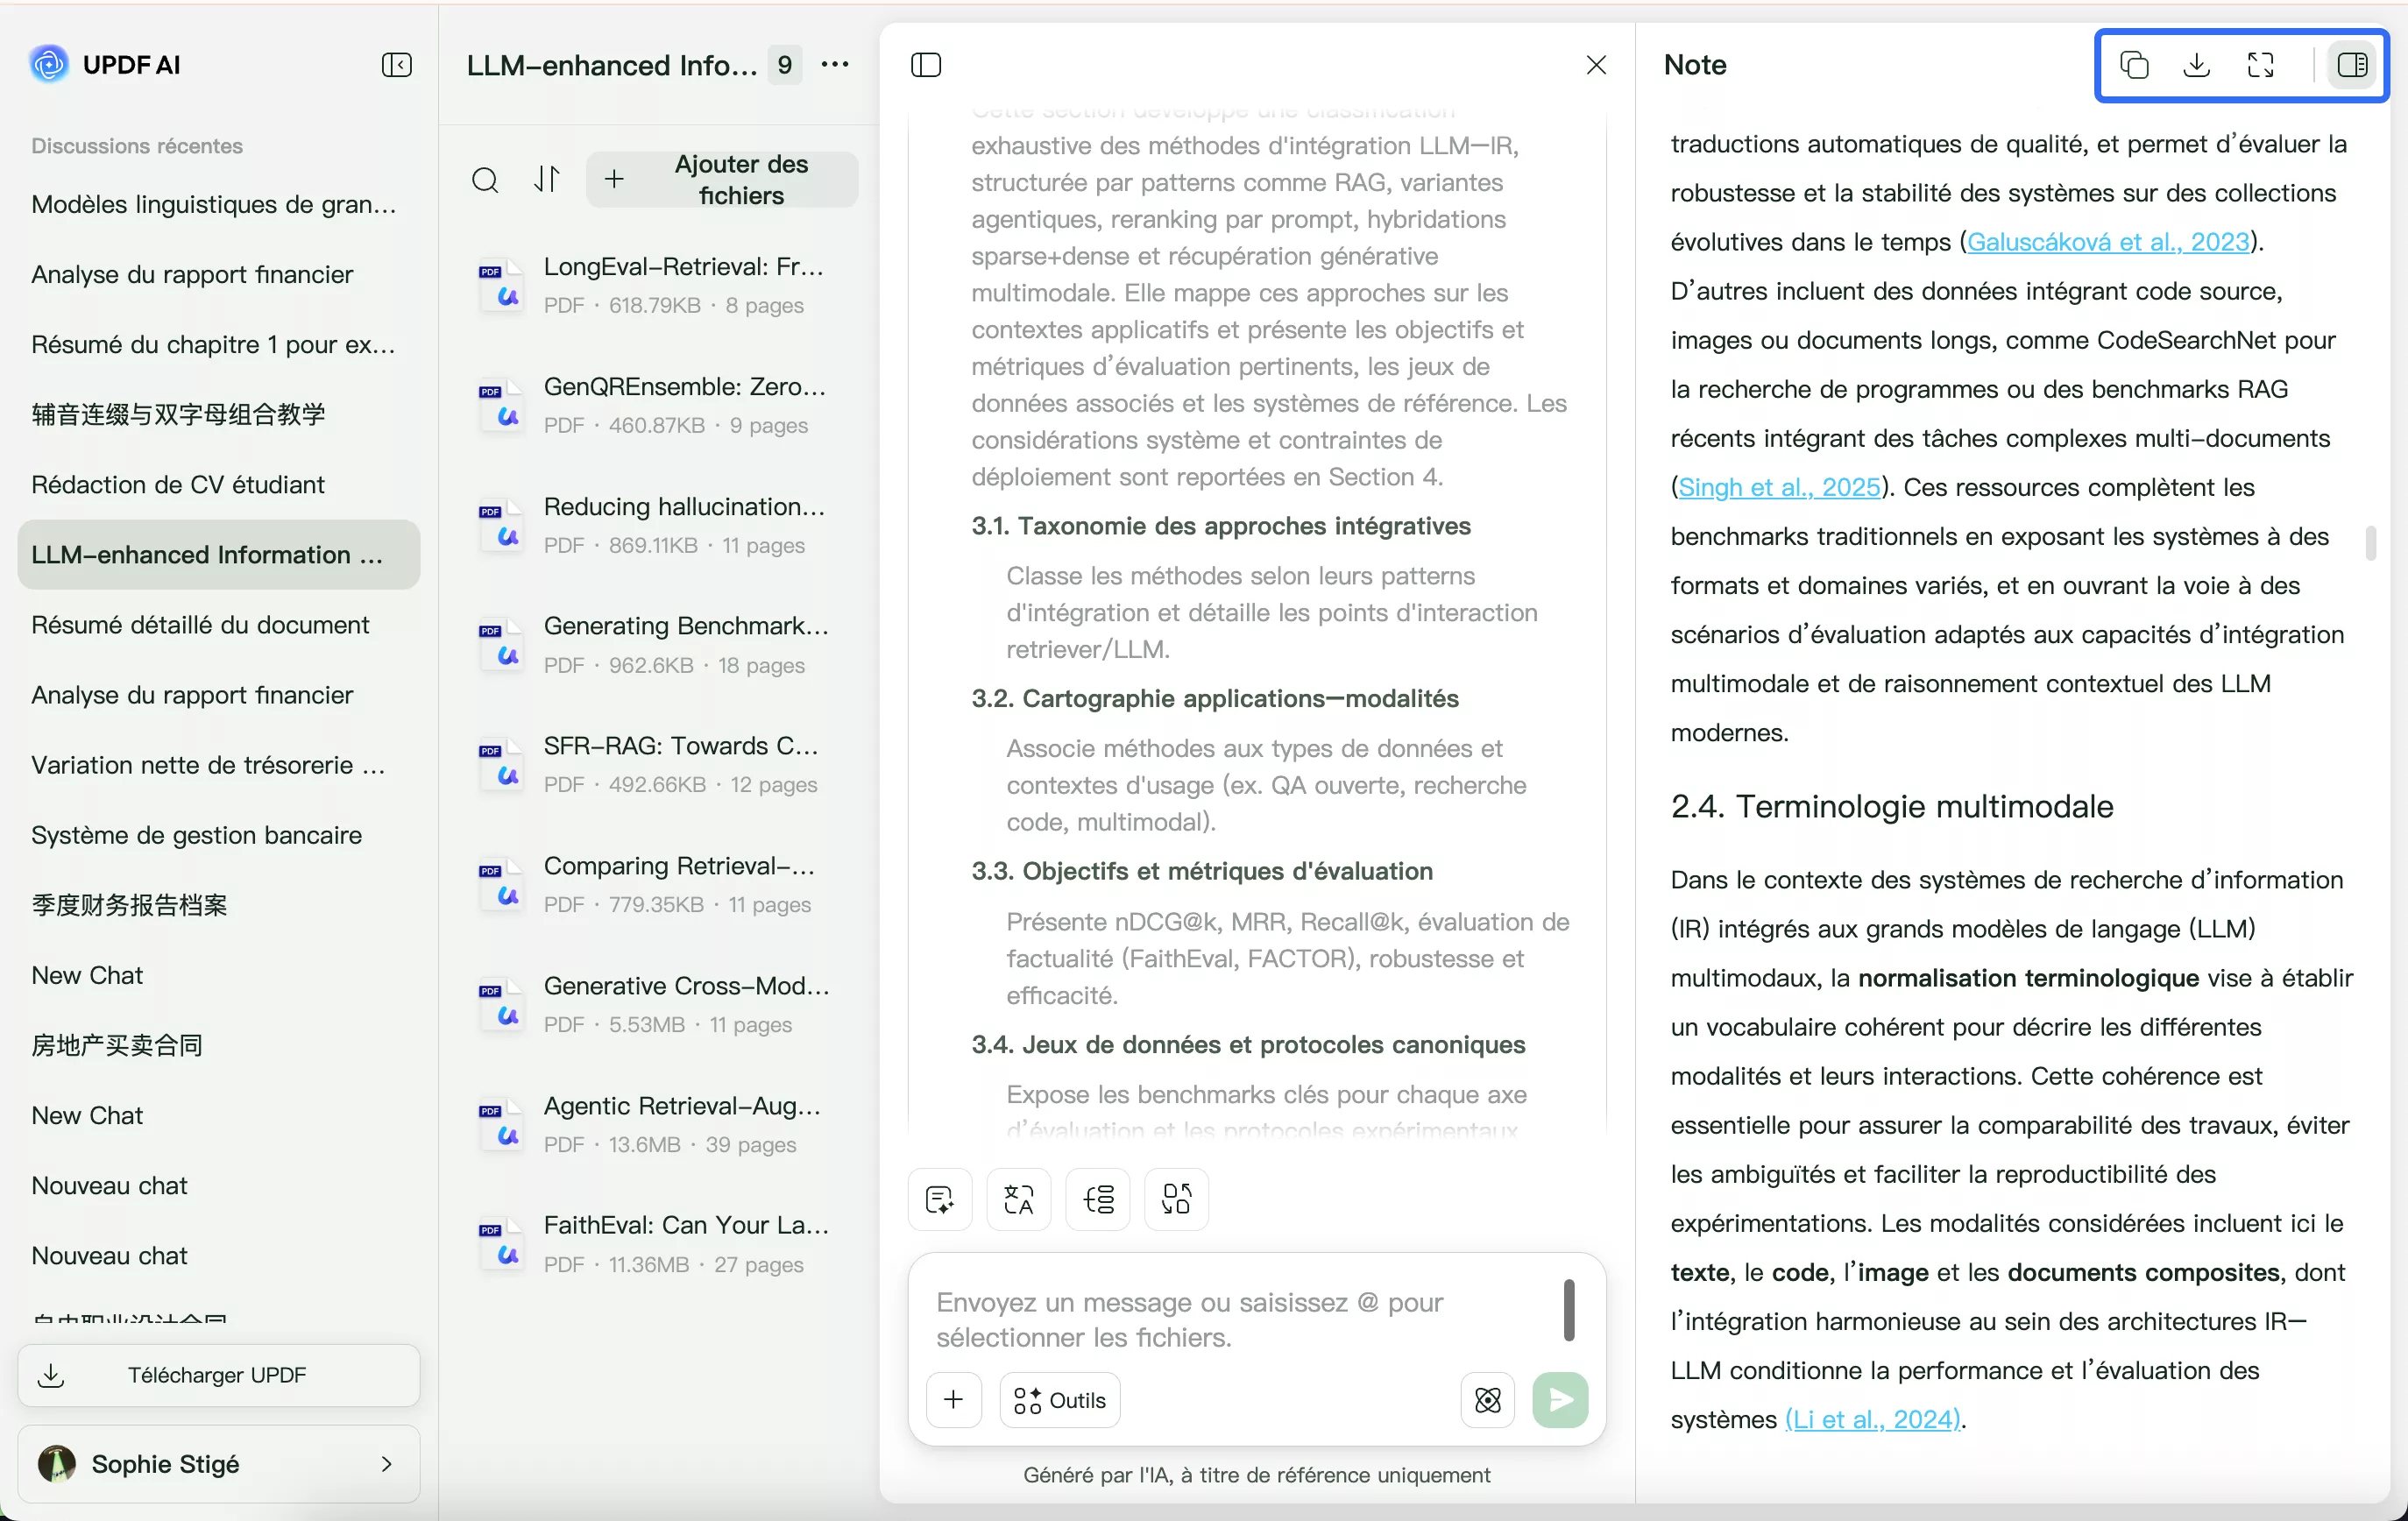Click the Note panel vertical scrollbar

(2370, 543)
